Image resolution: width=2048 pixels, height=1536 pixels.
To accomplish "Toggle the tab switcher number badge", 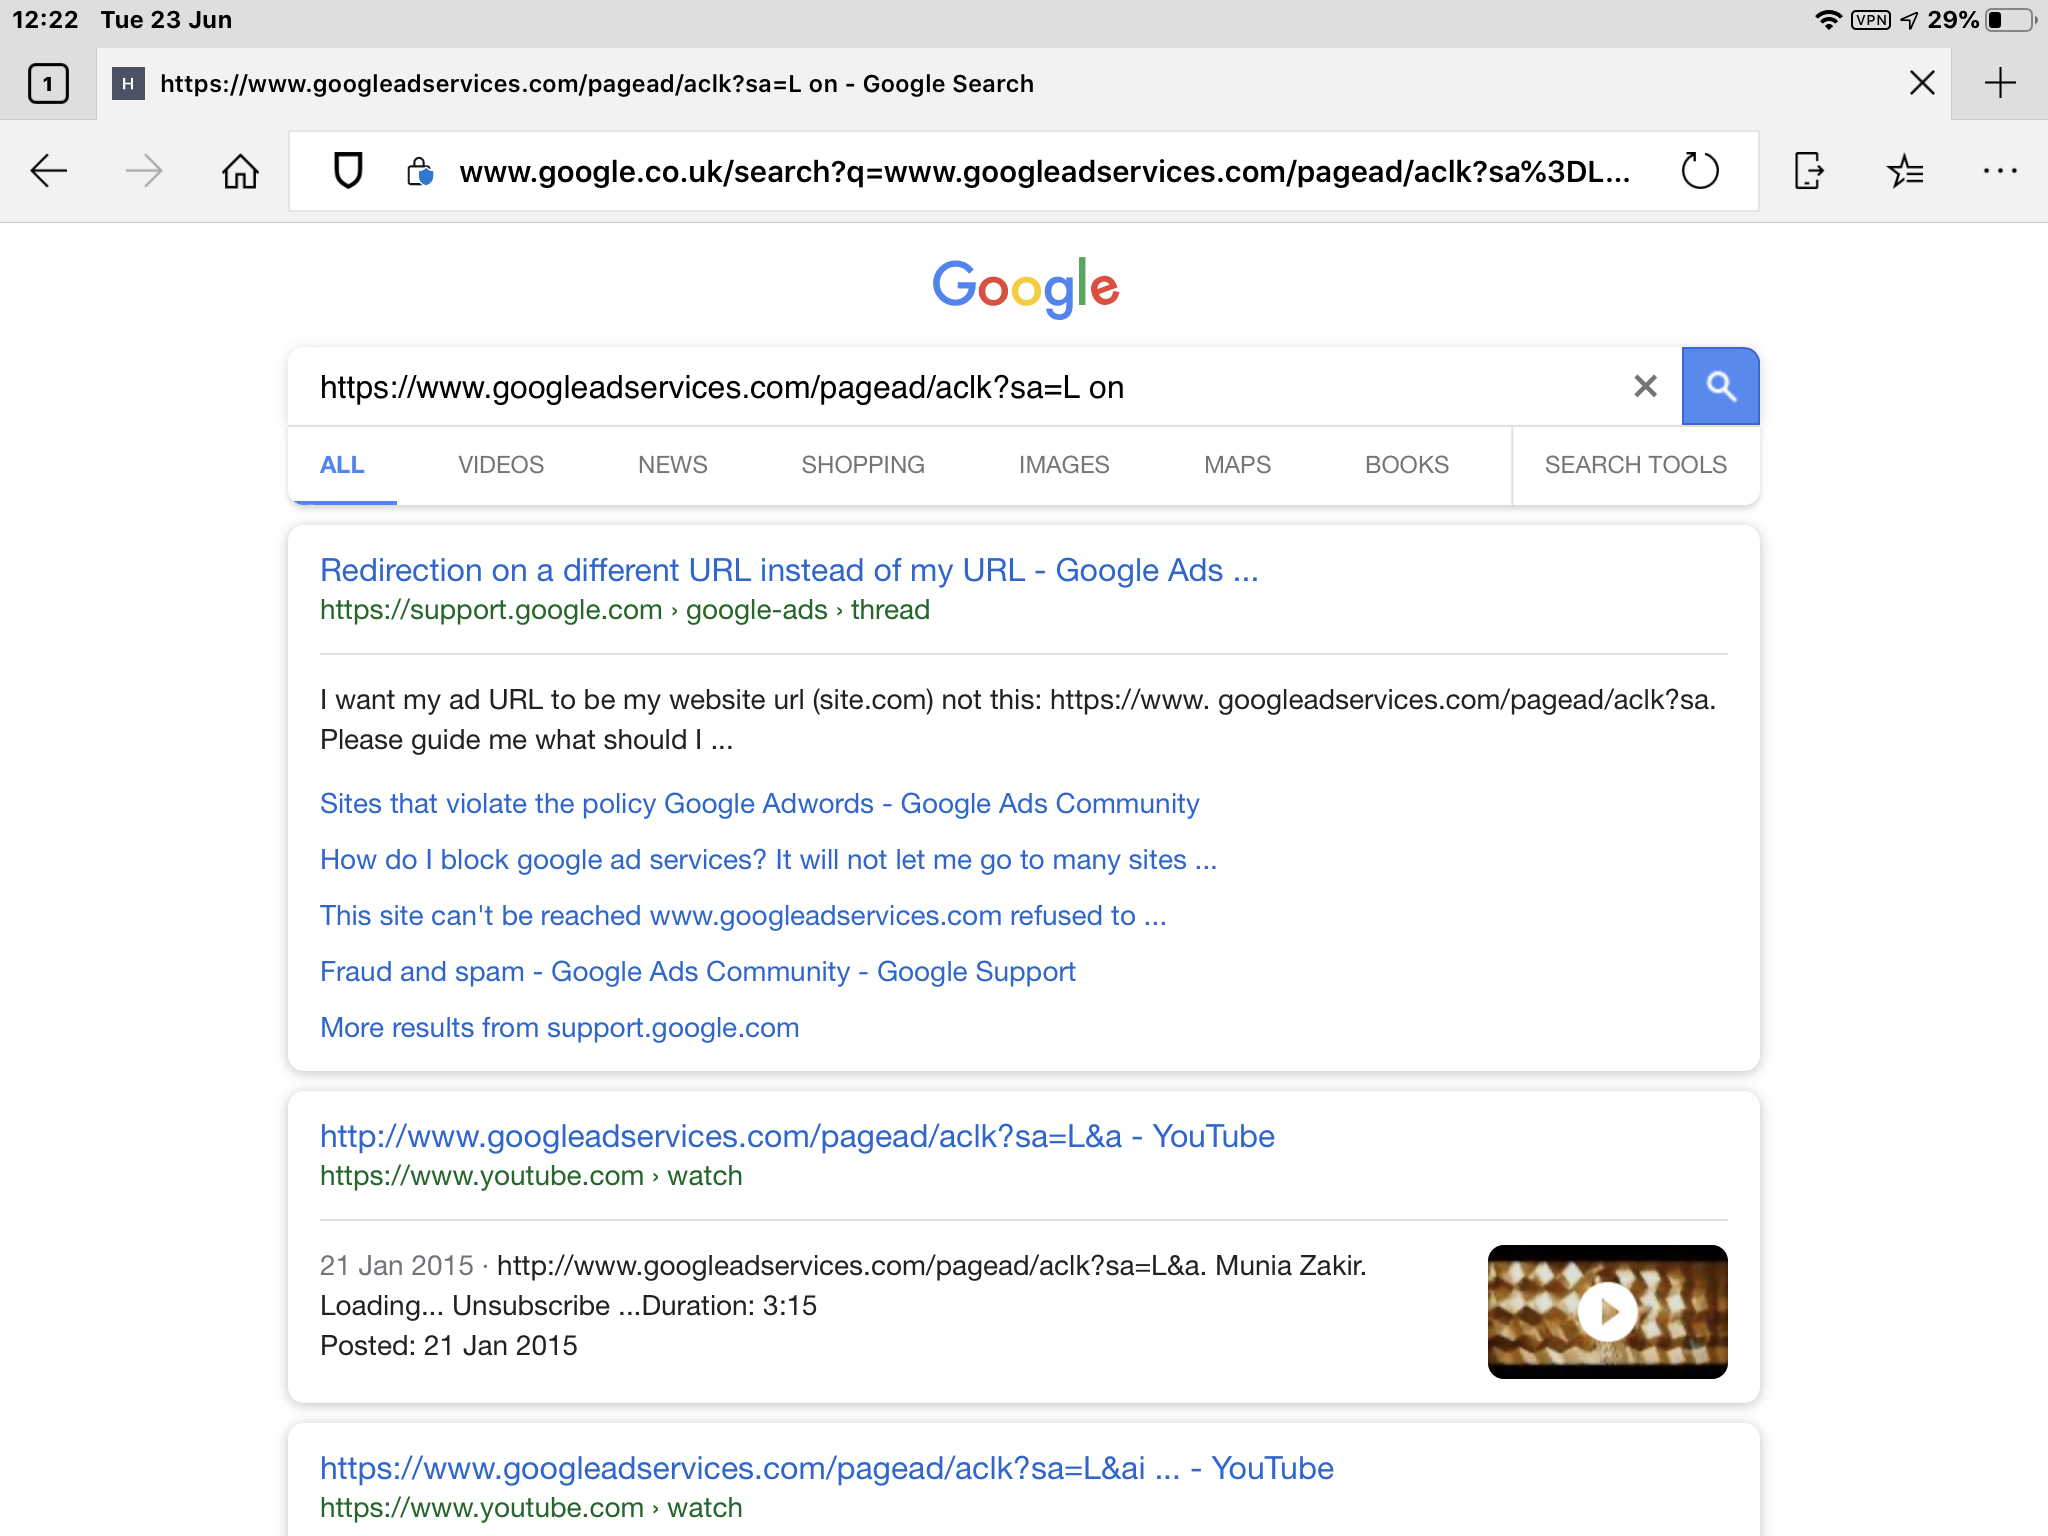I will click(47, 84).
